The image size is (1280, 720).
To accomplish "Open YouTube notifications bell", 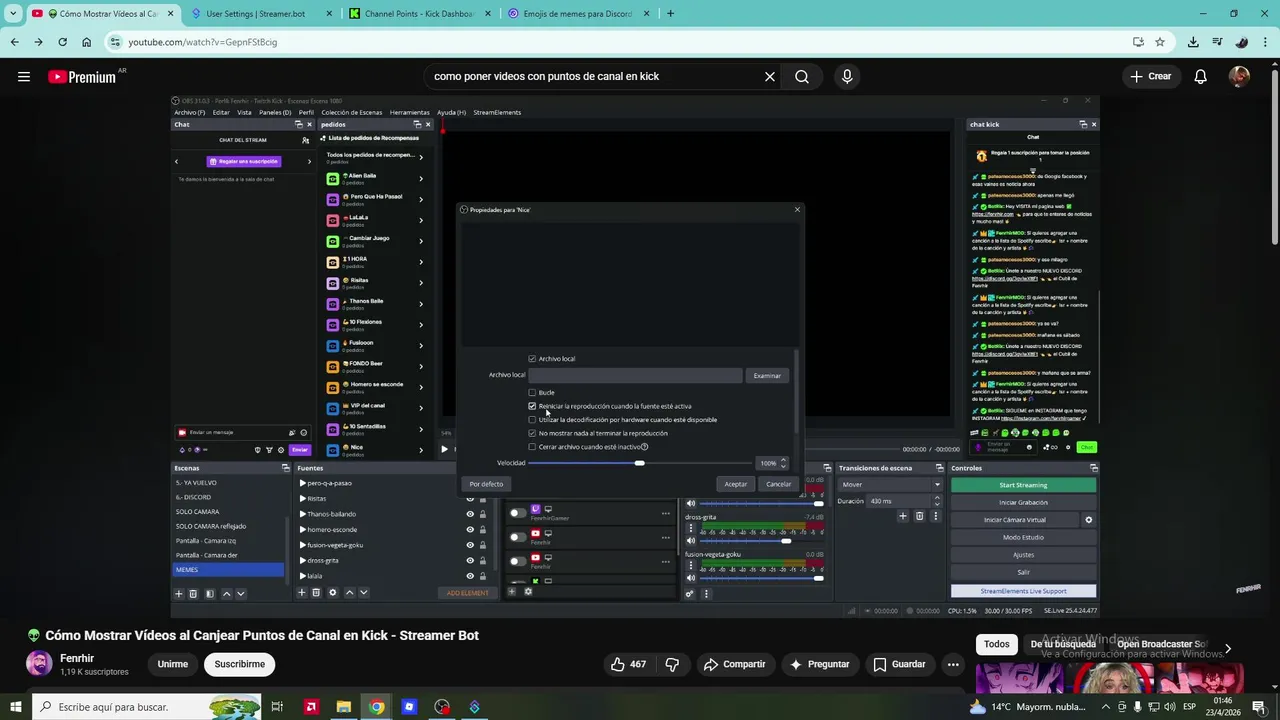I will (1201, 76).
